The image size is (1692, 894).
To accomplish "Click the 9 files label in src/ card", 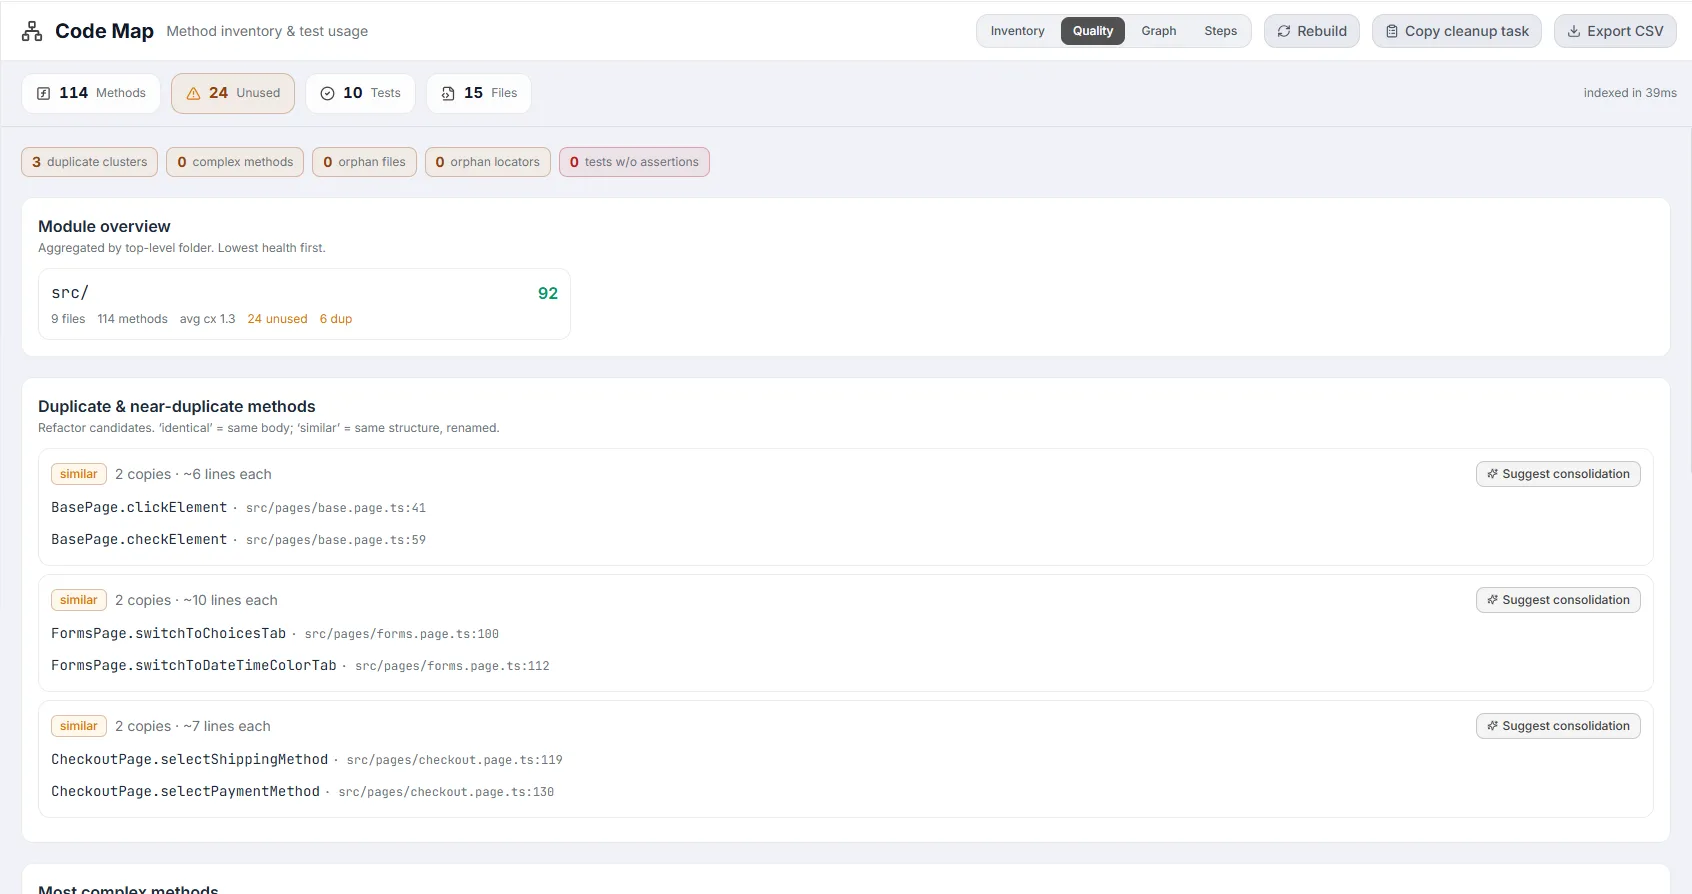I will 68,319.
